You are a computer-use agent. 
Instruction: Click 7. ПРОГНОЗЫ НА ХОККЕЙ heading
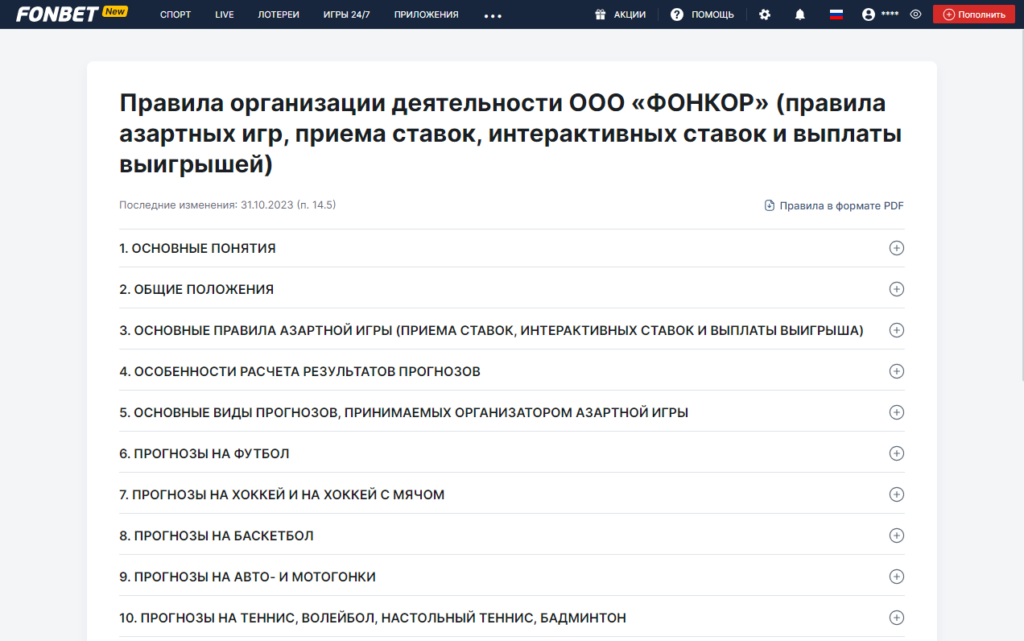(281, 495)
